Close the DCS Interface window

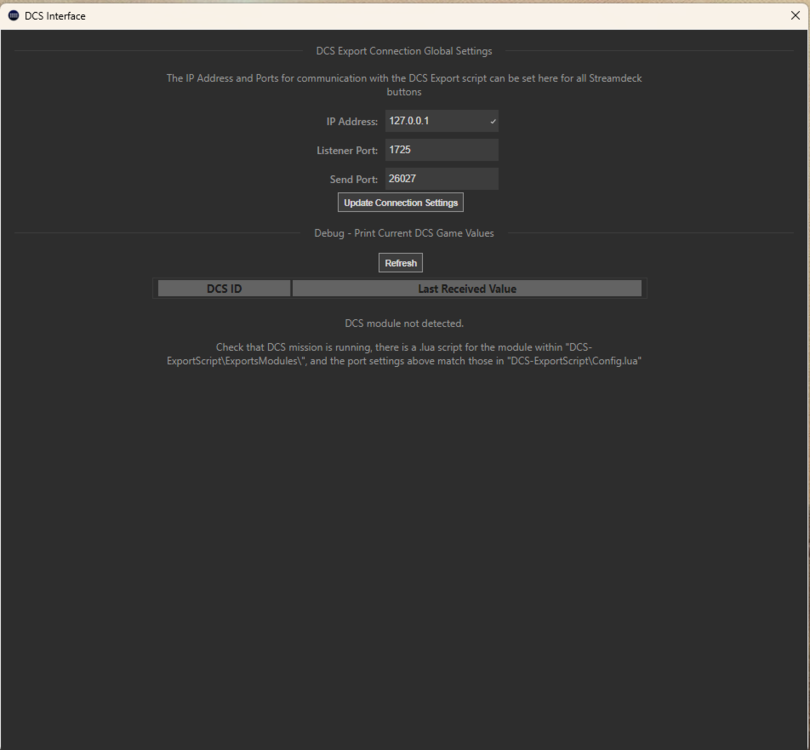click(794, 16)
